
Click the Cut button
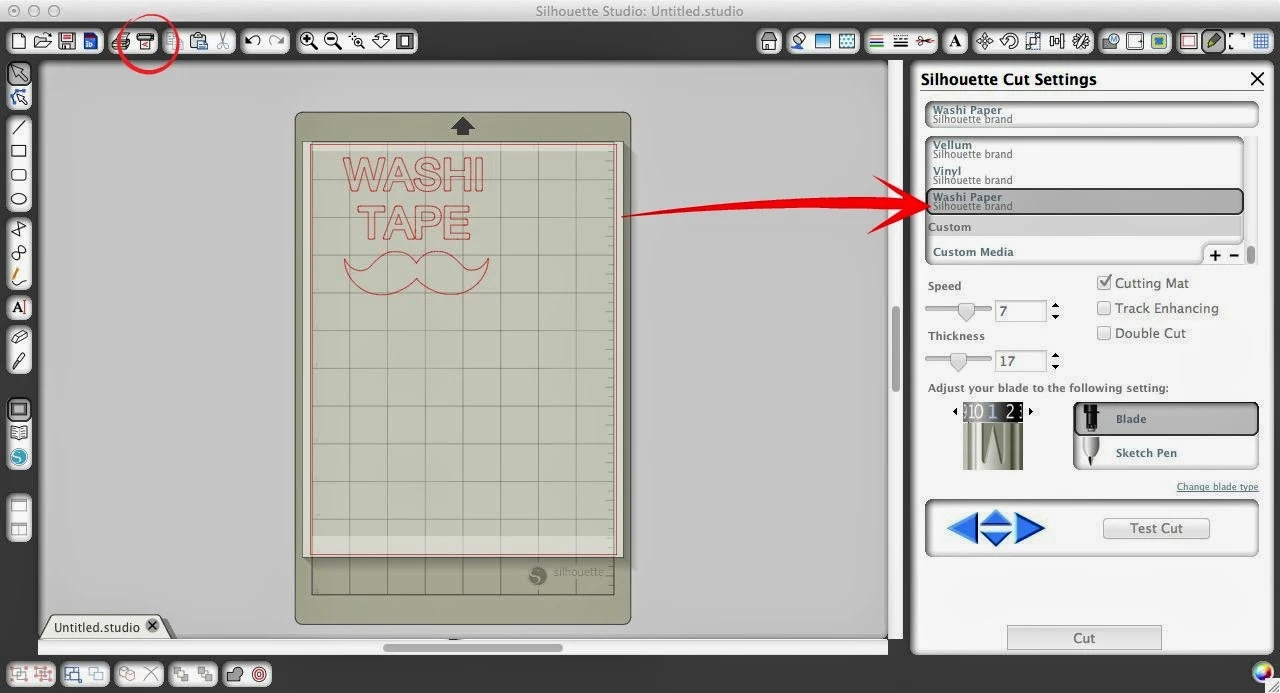click(1084, 638)
